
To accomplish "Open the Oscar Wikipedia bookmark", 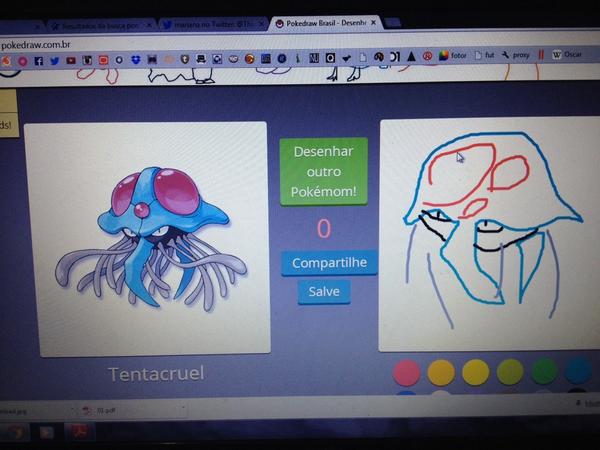I will [567, 55].
